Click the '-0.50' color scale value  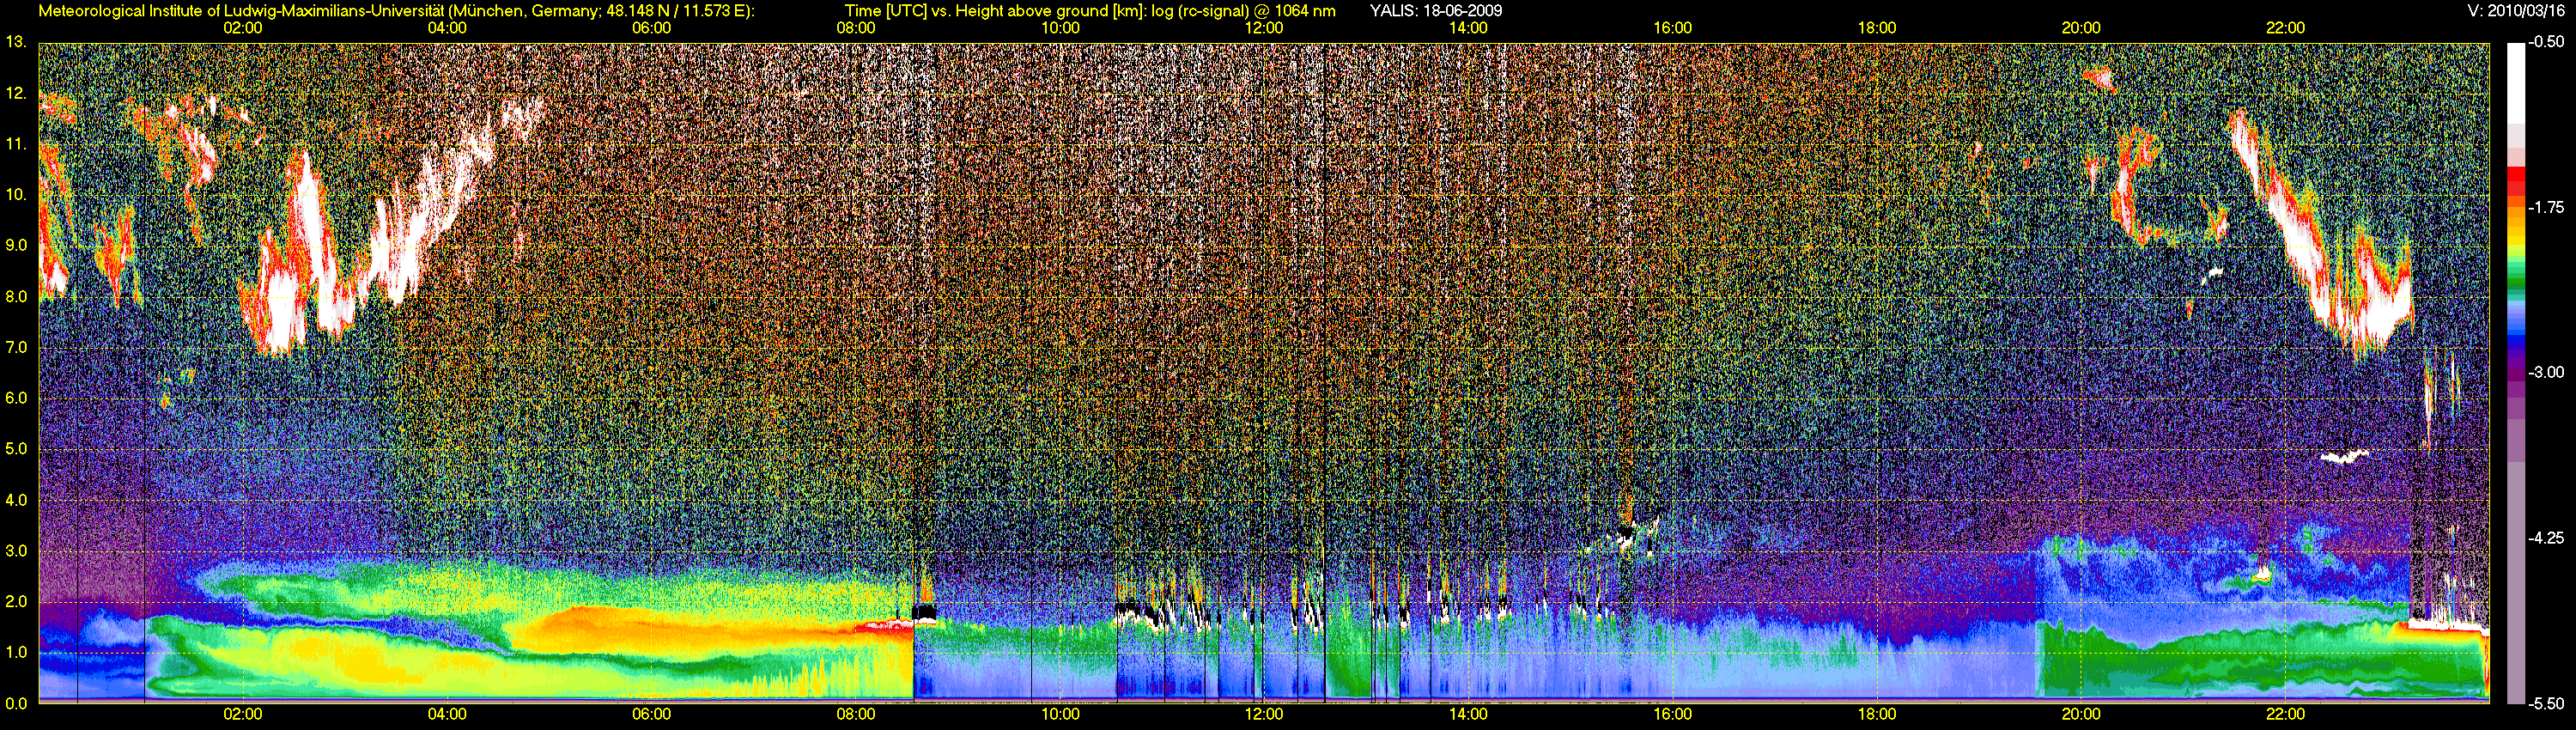[2546, 42]
